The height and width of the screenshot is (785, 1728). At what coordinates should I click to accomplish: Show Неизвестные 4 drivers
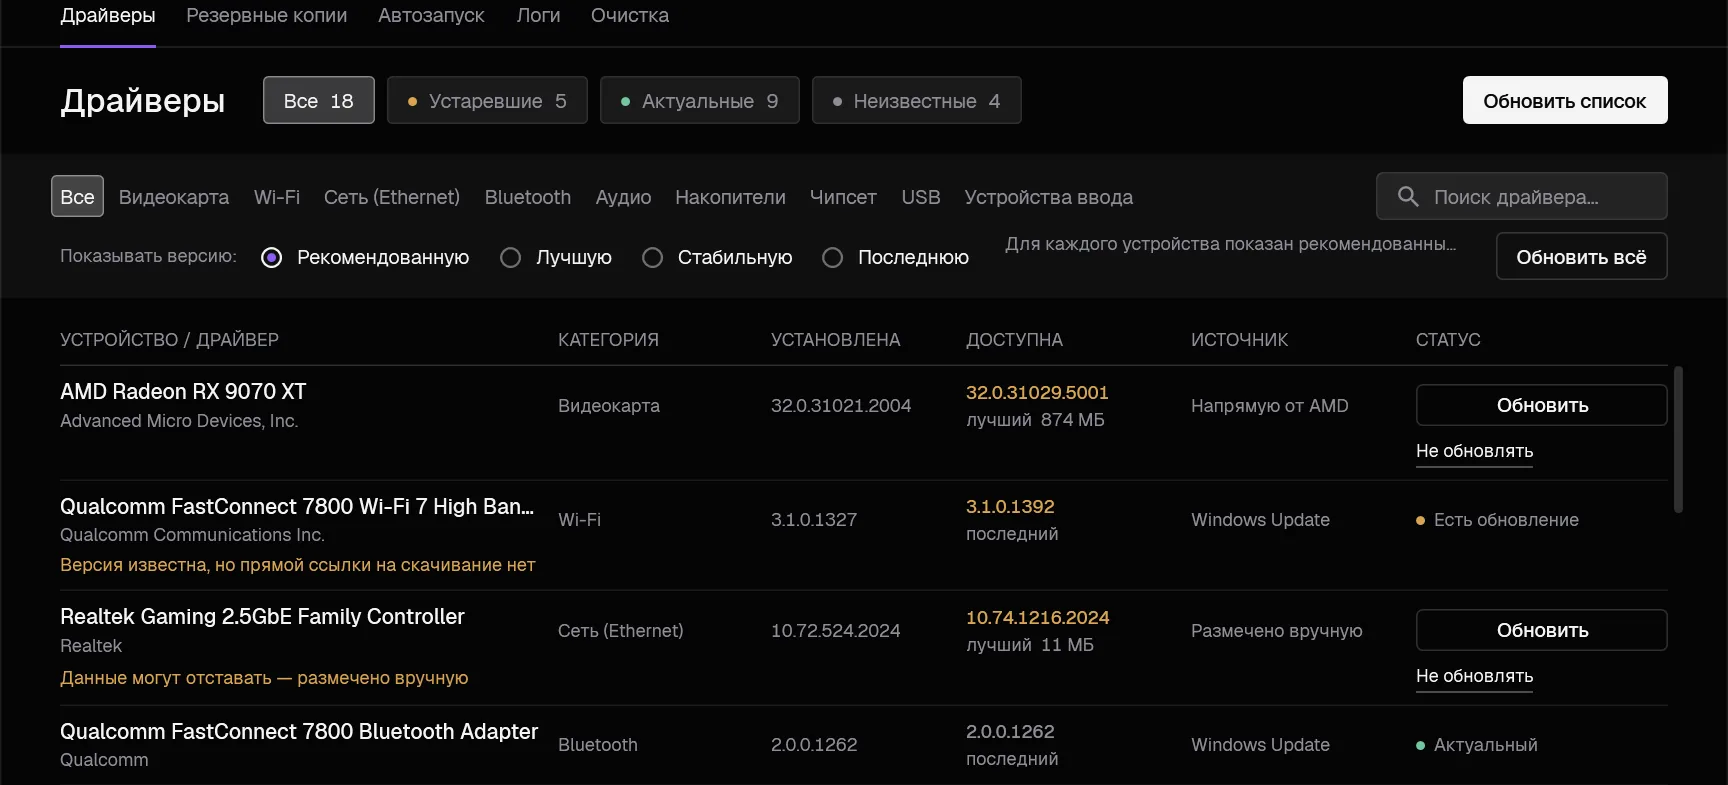[x=917, y=100]
